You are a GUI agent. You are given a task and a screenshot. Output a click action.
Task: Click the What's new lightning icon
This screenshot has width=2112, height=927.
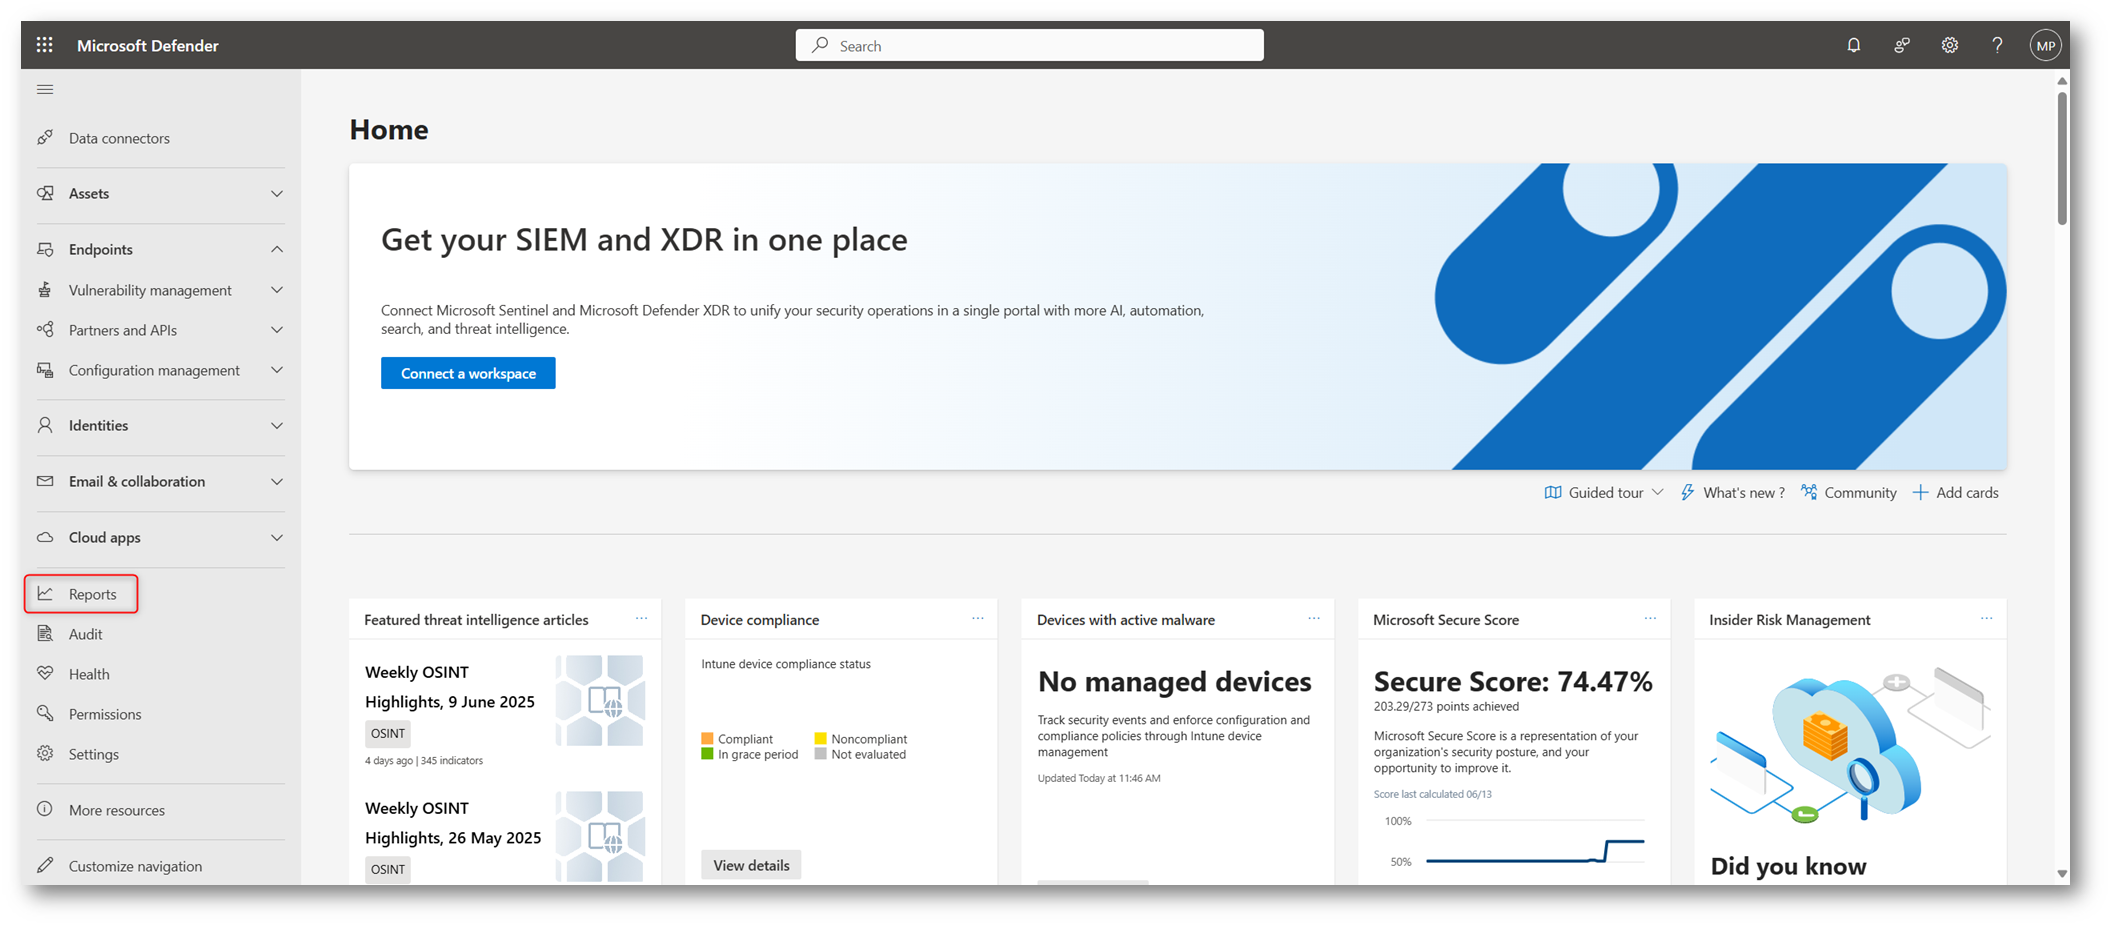[x=1688, y=492]
